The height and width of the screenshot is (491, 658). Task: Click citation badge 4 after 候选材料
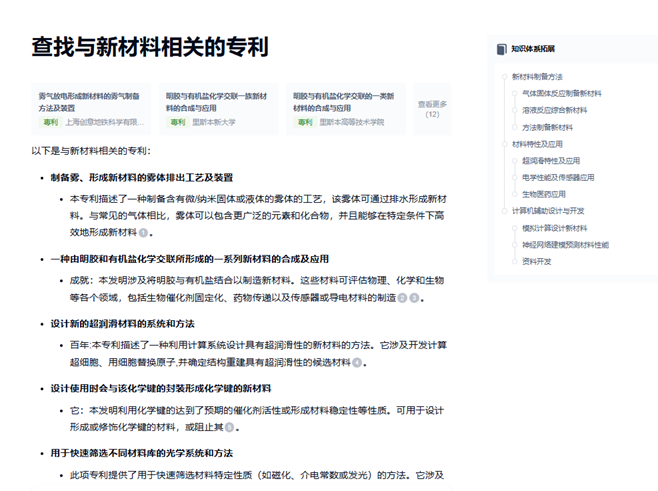point(356,362)
